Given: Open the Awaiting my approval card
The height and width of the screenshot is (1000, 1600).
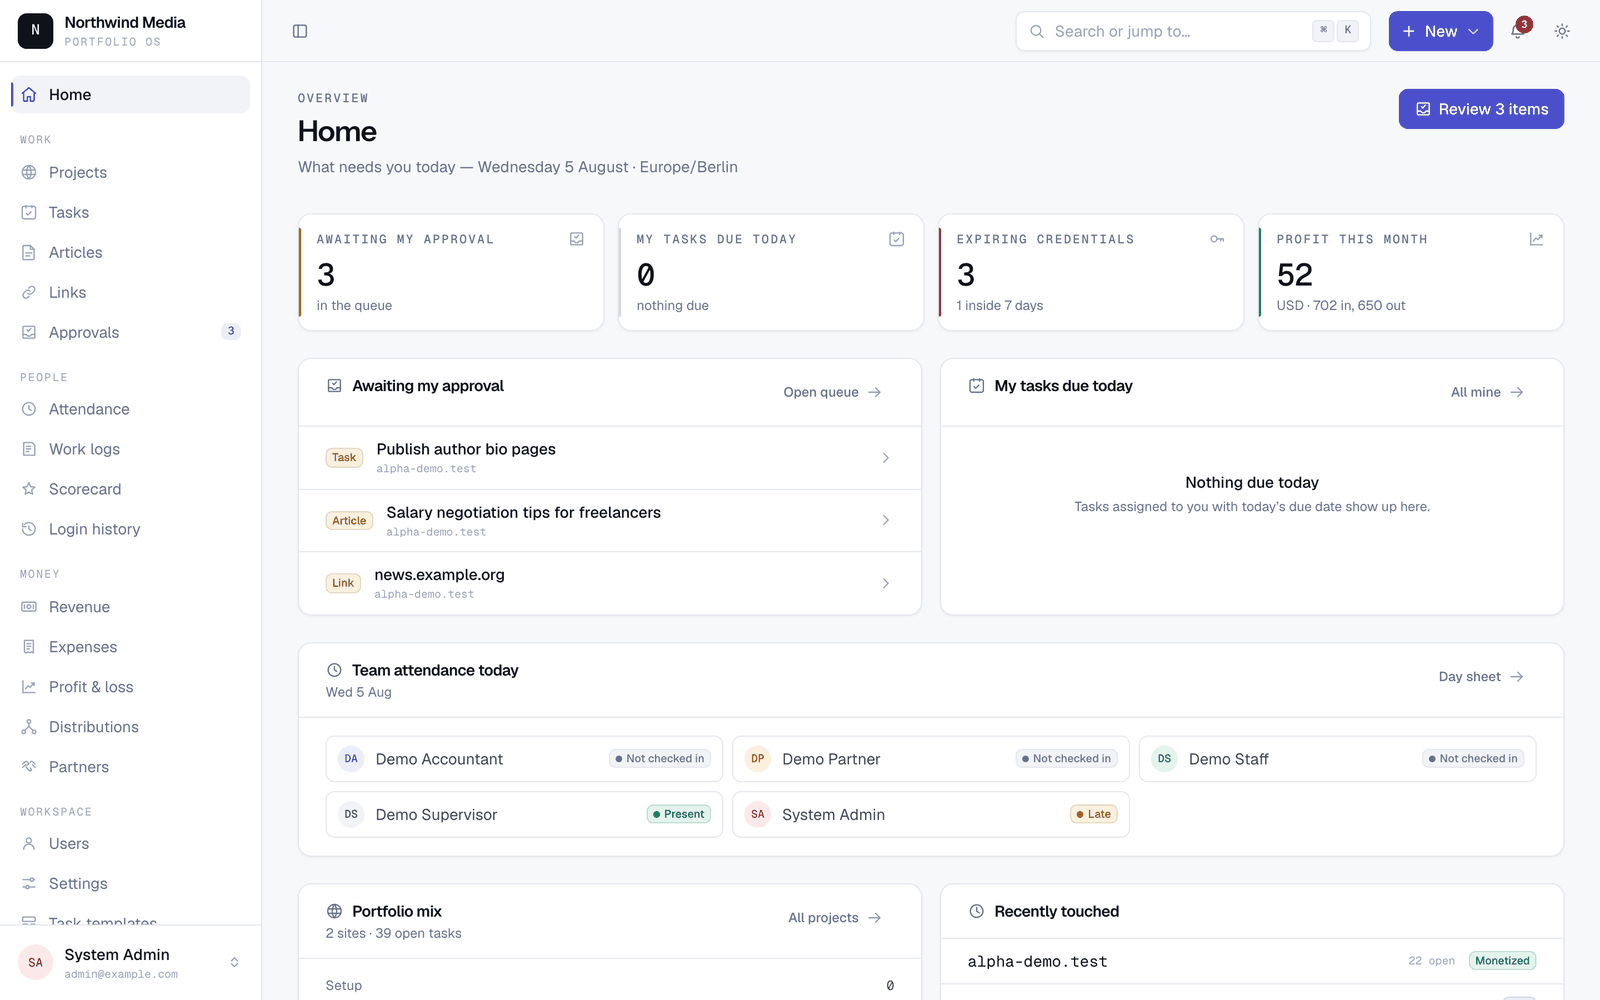Looking at the screenshot, I should click(451, 272).
